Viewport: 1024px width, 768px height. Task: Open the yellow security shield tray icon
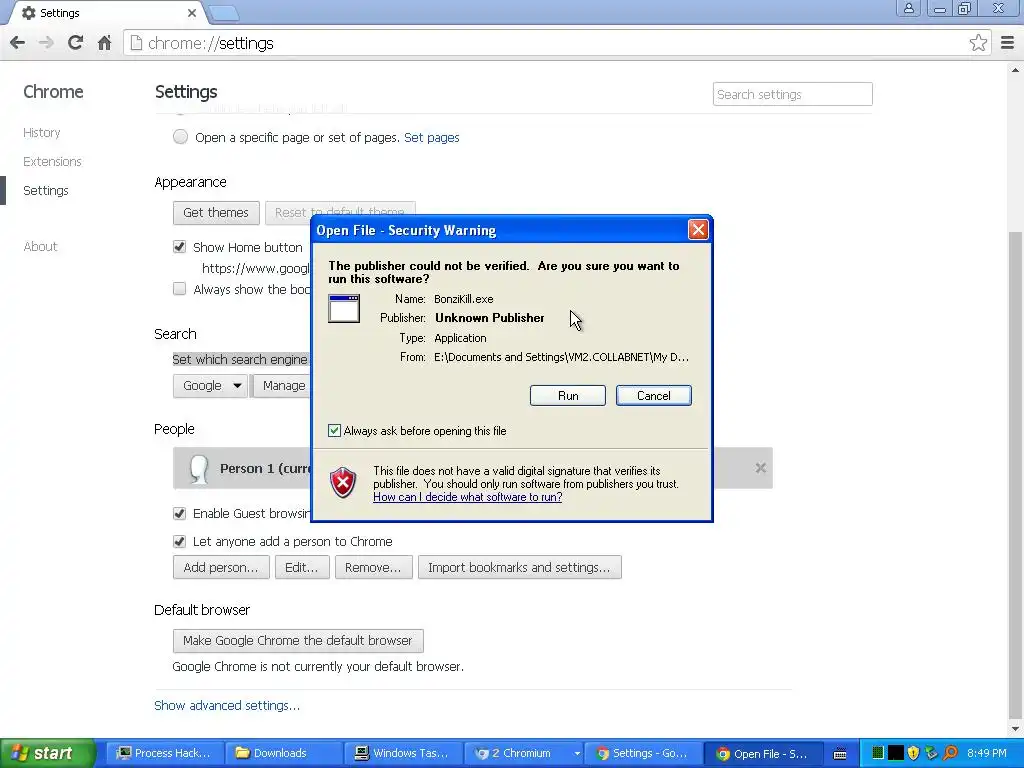point(913,753)
